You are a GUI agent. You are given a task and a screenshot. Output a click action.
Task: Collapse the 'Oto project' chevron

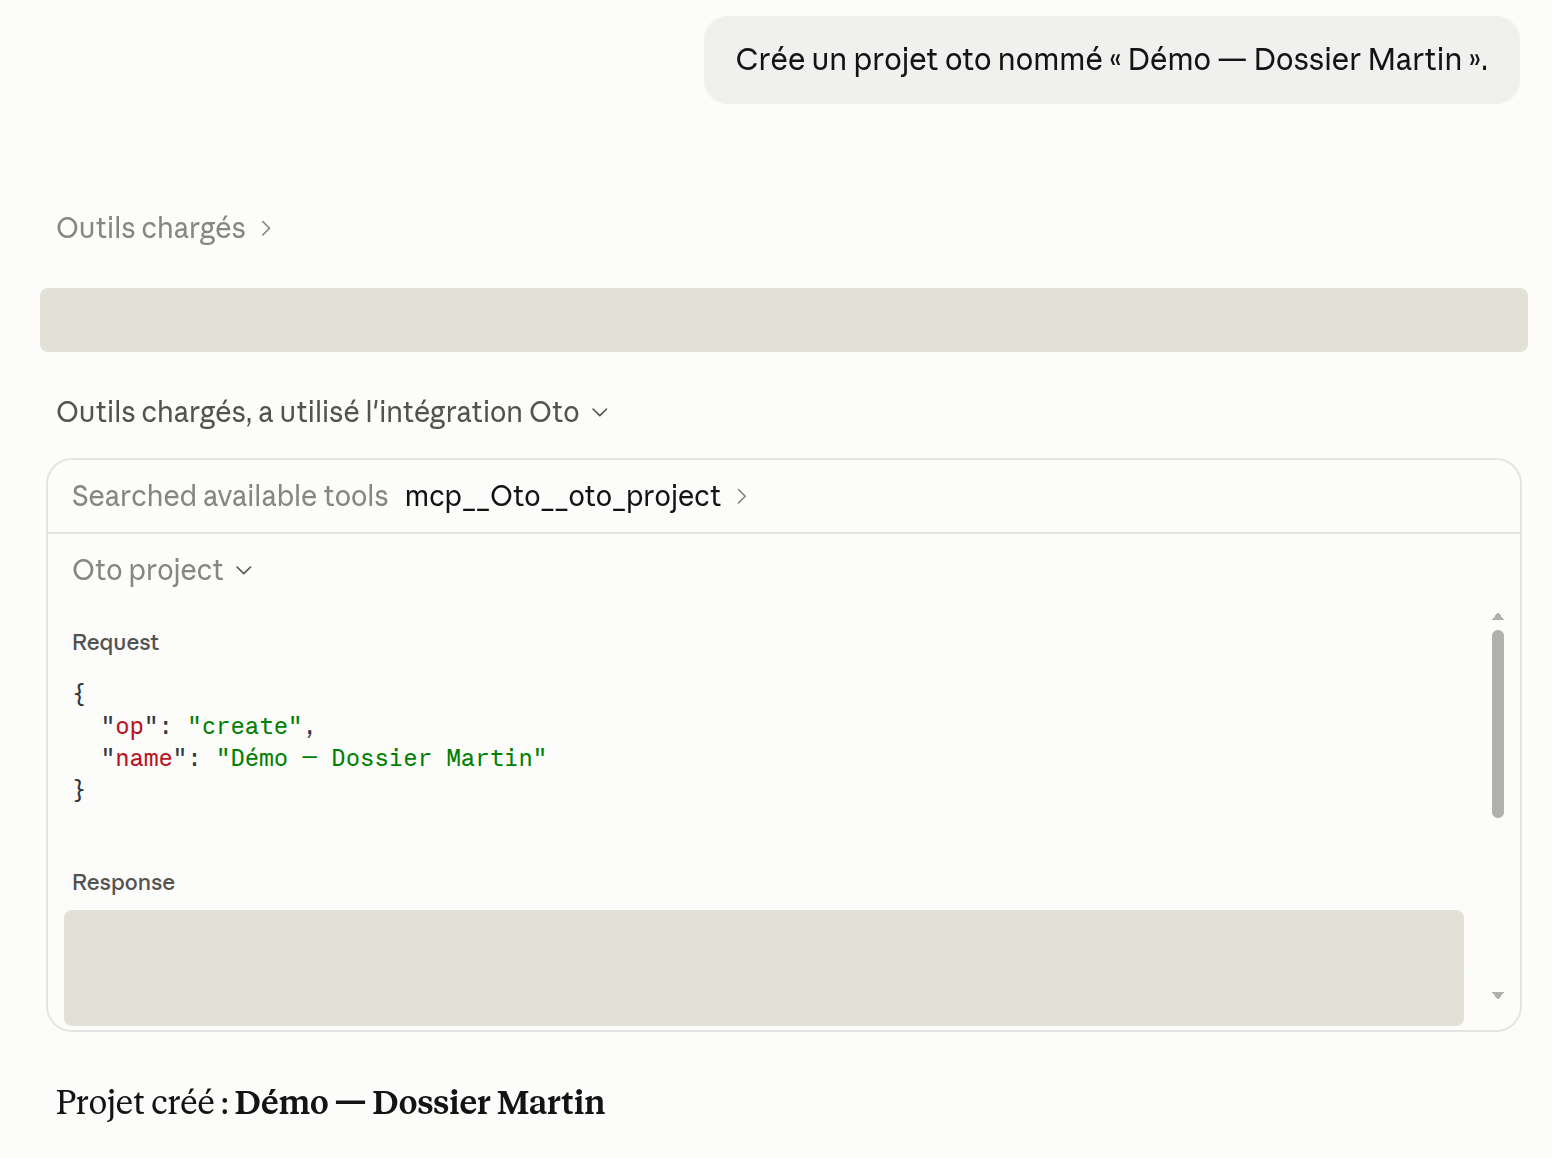point(244,571)
